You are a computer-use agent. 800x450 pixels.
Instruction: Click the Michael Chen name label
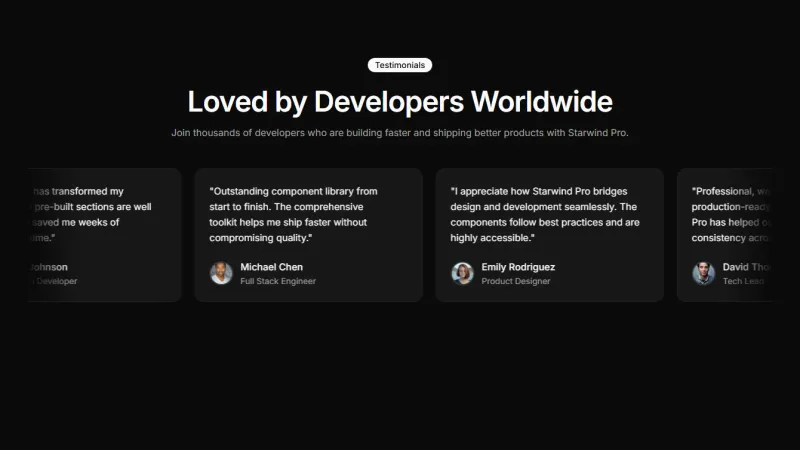[x=271, y=267]
